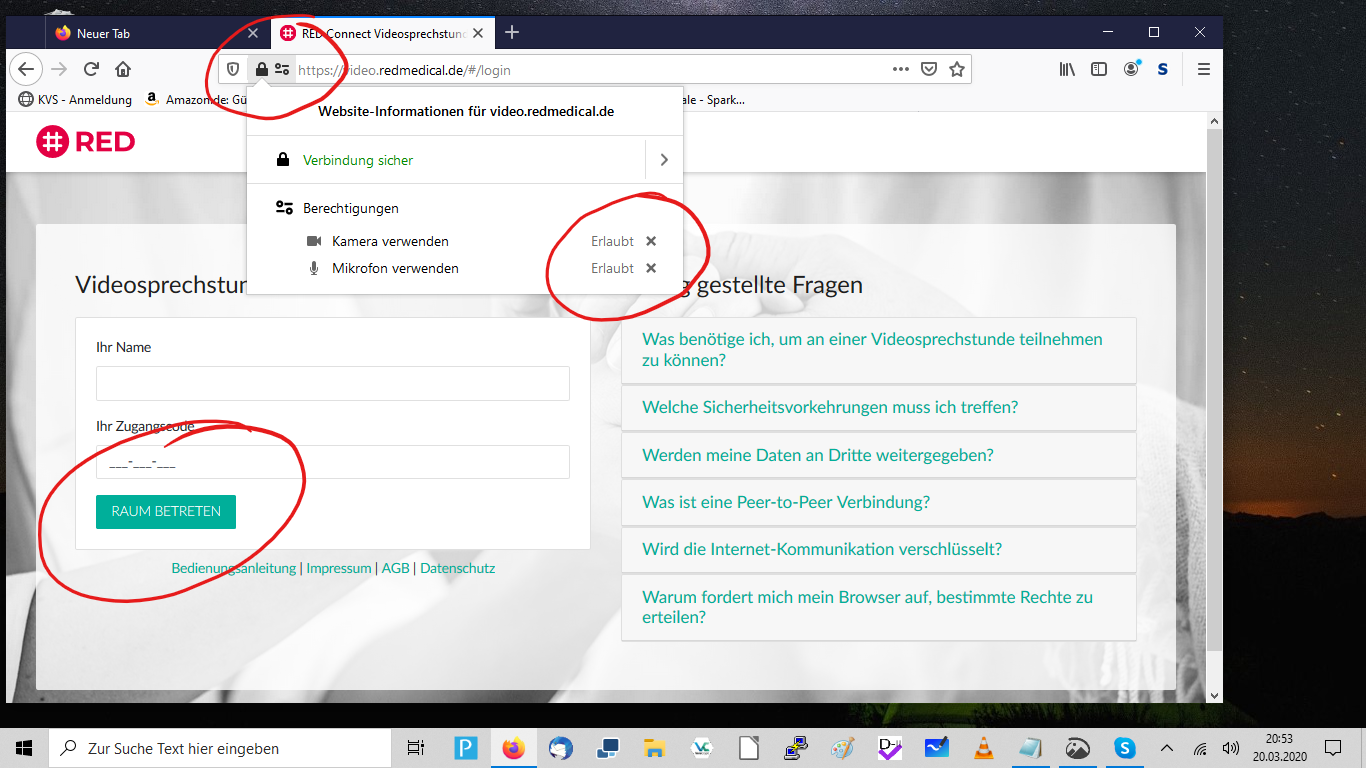
Task: Close the Neuer Tab tab
Action: pos(253,33)
